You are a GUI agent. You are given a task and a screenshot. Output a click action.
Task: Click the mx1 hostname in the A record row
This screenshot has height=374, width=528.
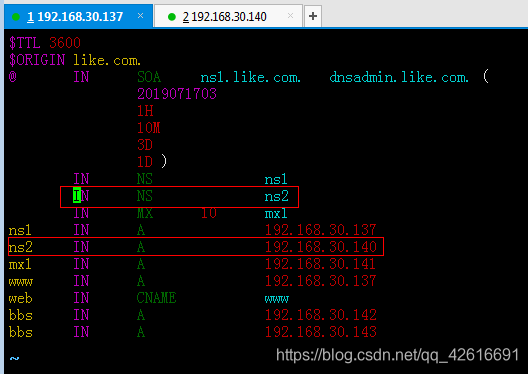click(20, 264)
